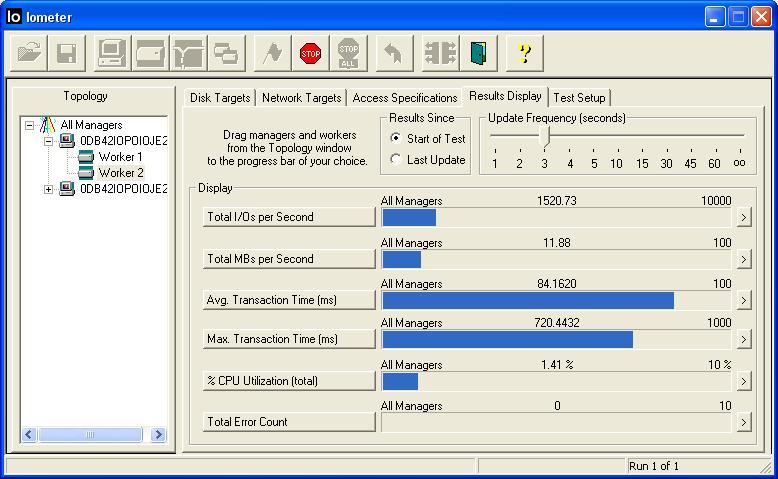Viewport: 778px width, 479px height.
Task: Open Total MBs per Second arrow menu
Action: coord(743,259)
